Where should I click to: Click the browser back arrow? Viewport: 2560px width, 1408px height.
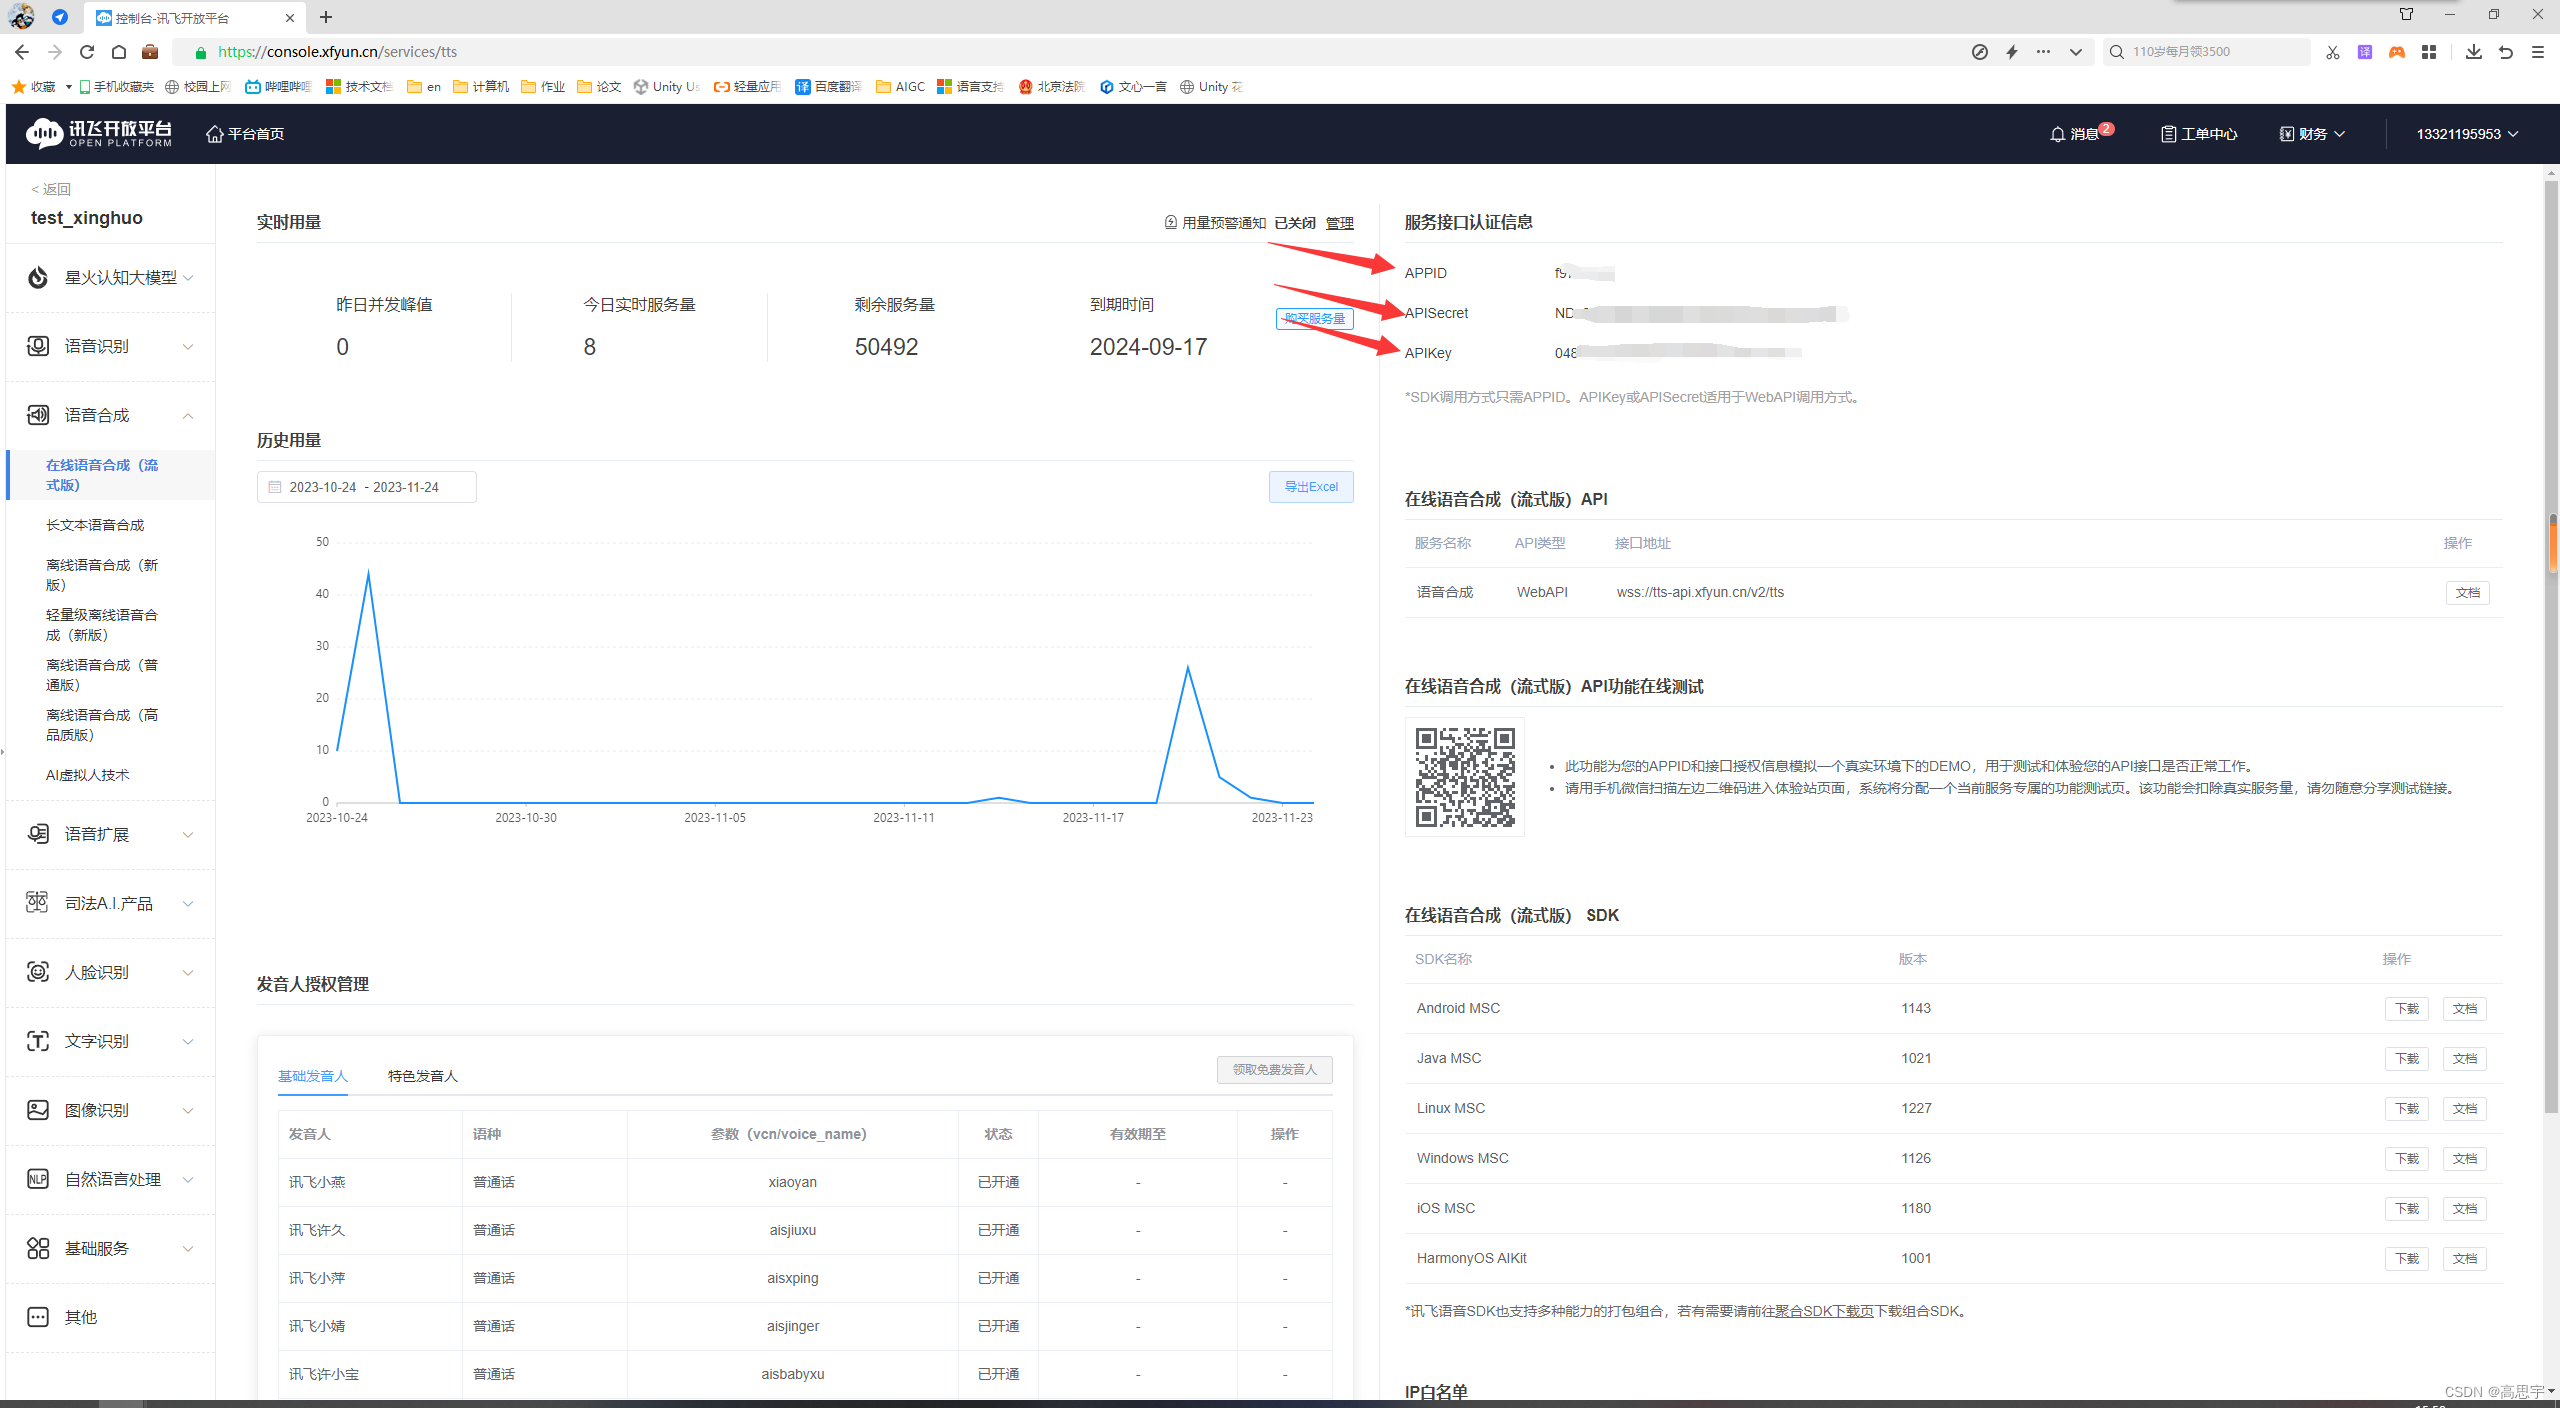coord(22,52)
